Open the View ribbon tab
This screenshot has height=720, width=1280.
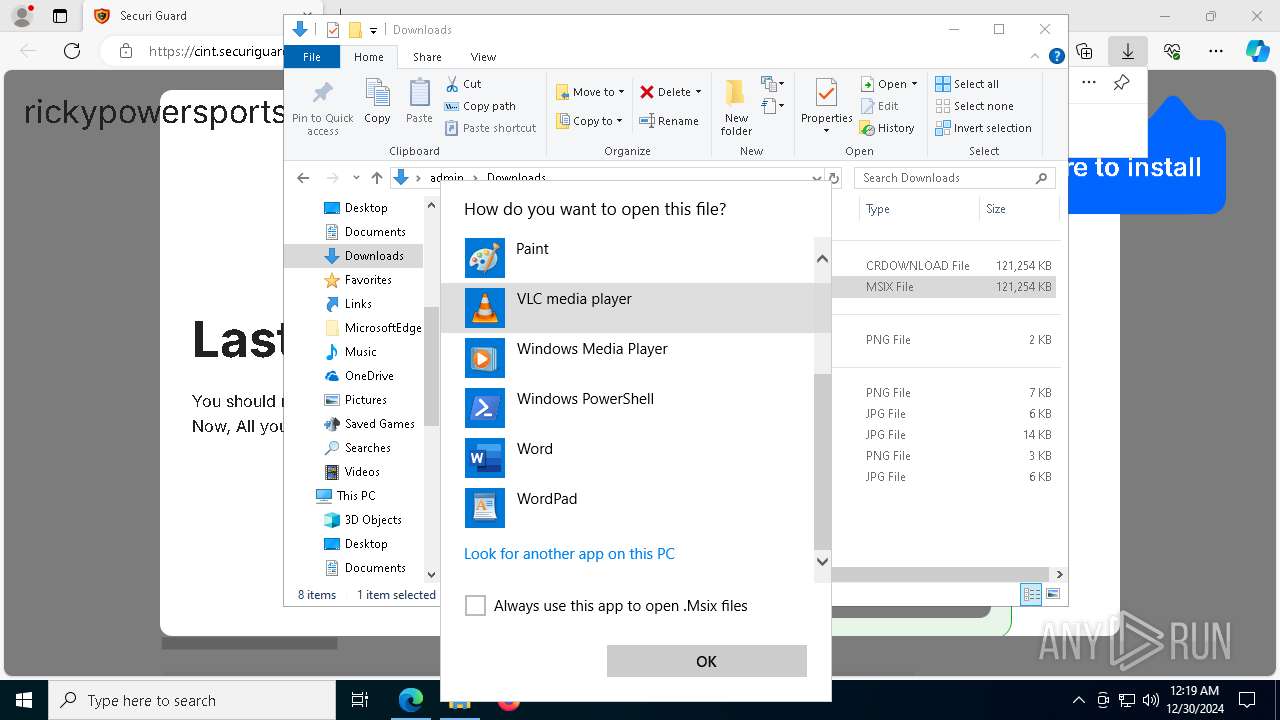(483, 57)
